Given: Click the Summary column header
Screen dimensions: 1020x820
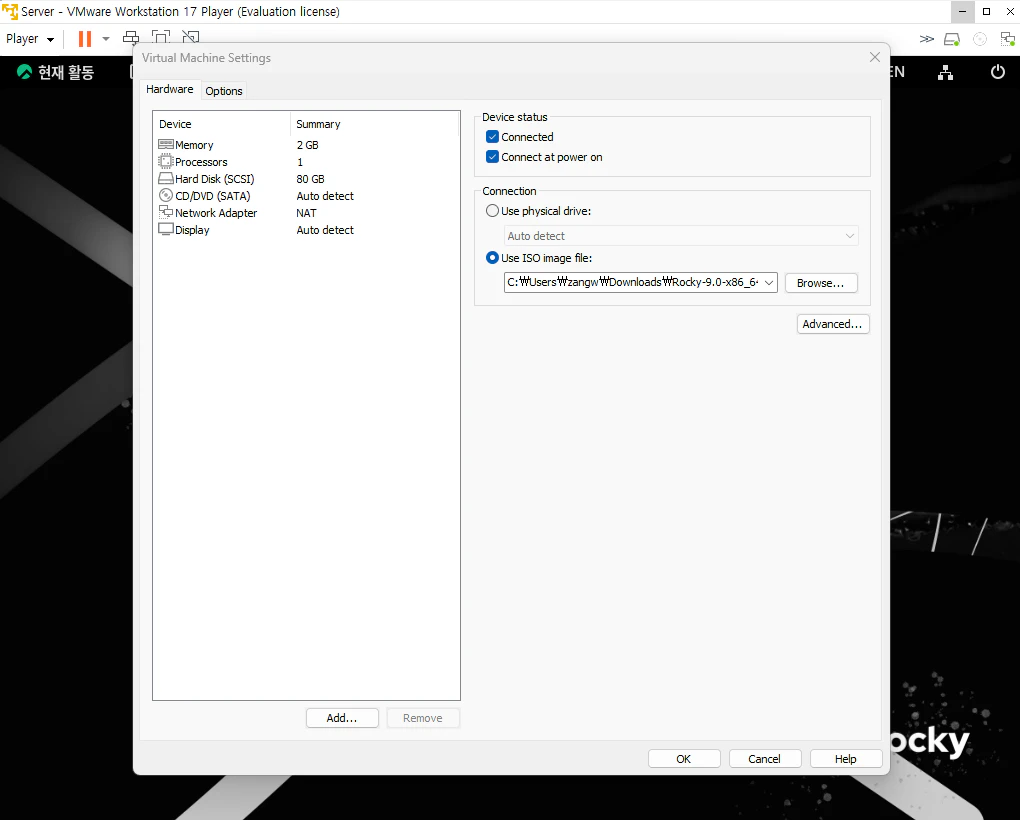Looking at the screenshot, I should point(375,124).
